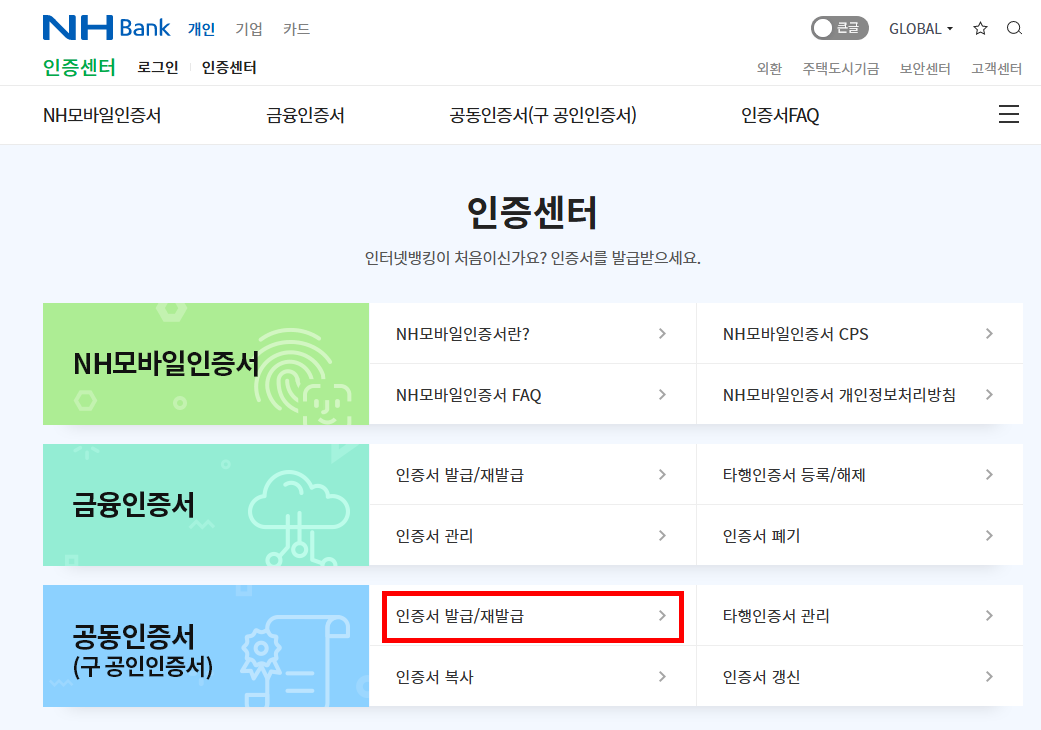Click the arrow beside 인증서 갱신
The width and height of the screenshot is (1041, 730).
pos(989,676)
